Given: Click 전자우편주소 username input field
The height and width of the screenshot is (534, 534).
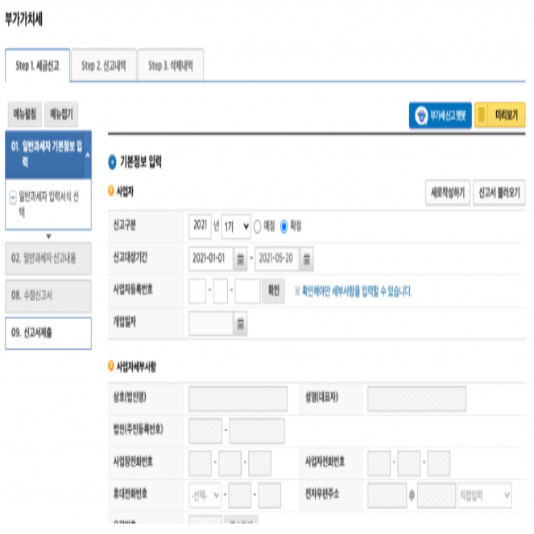Looking at the screenshot, I should [387, 495].
